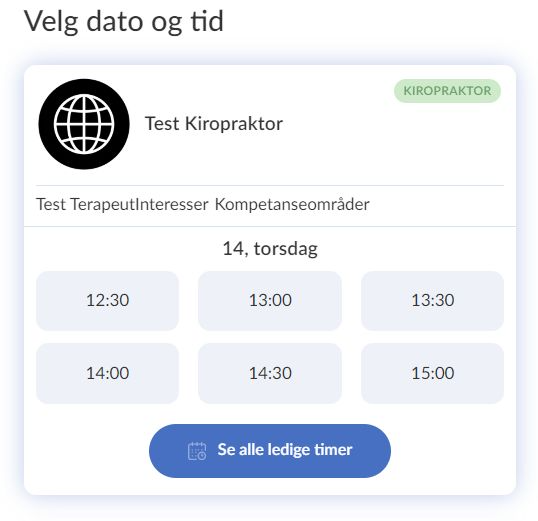Screen dimensions: 538x521
Task: Select the 12:30 time slot
Action: tap(107, 301)
